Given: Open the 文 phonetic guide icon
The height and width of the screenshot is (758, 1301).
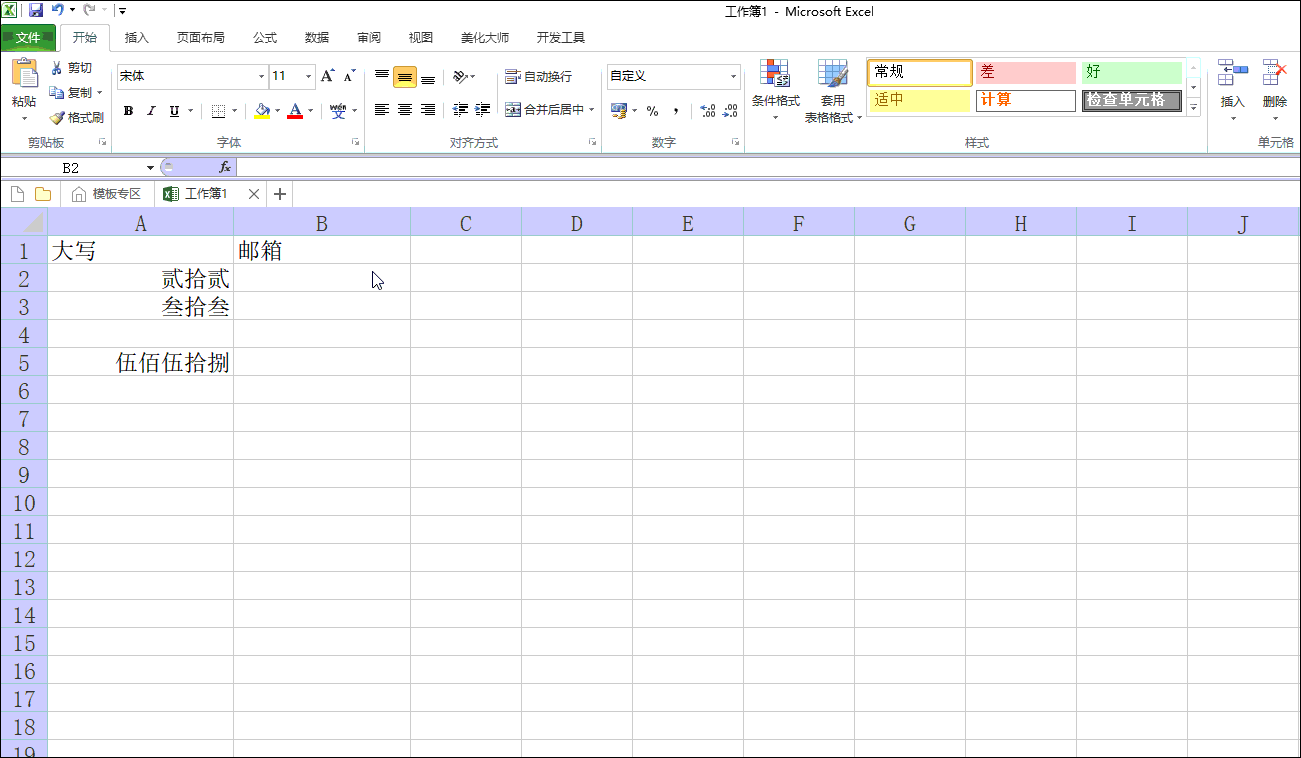Looking at the screenshot, I should coord(338,111).
